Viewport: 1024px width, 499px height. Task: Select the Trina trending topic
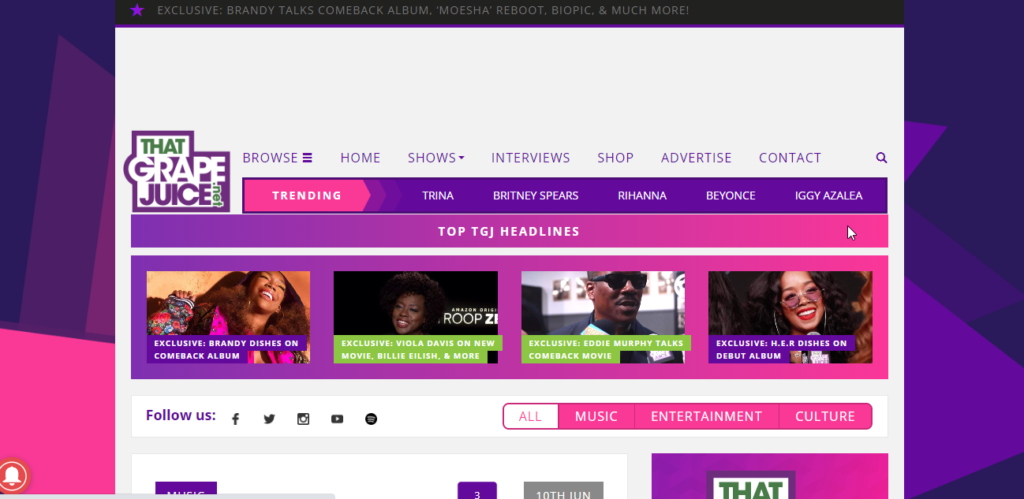pyautogui.click(x=438, y=195)
